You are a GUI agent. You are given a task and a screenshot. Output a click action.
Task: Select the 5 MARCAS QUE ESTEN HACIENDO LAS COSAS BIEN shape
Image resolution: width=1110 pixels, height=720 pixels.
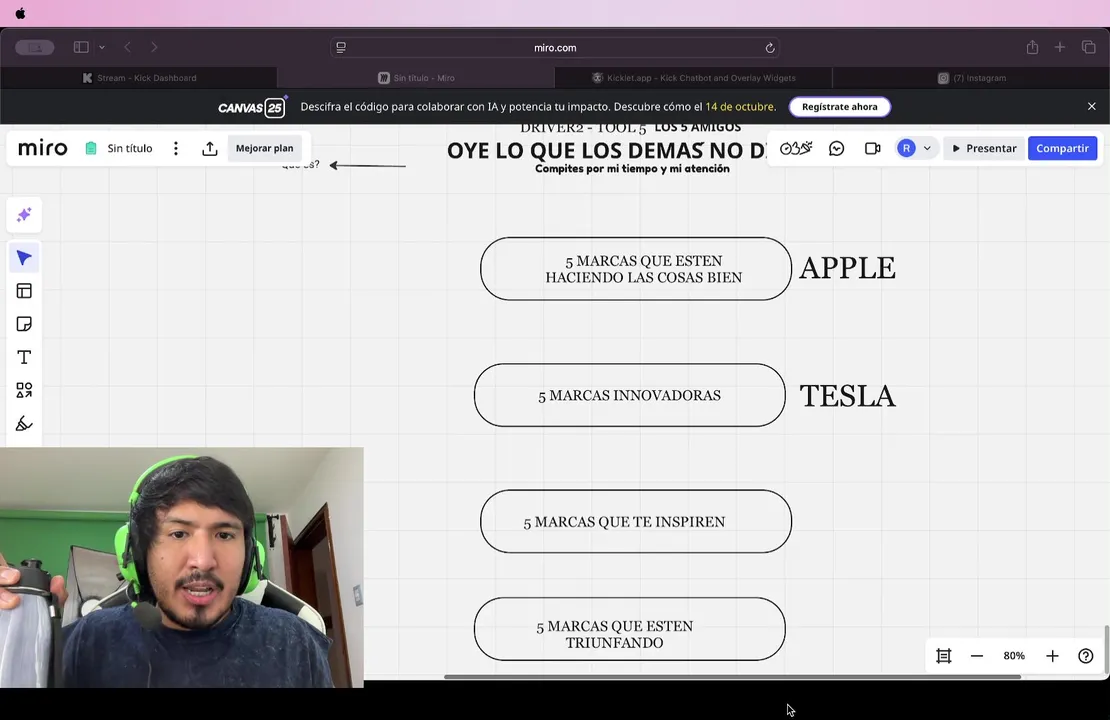636,269
